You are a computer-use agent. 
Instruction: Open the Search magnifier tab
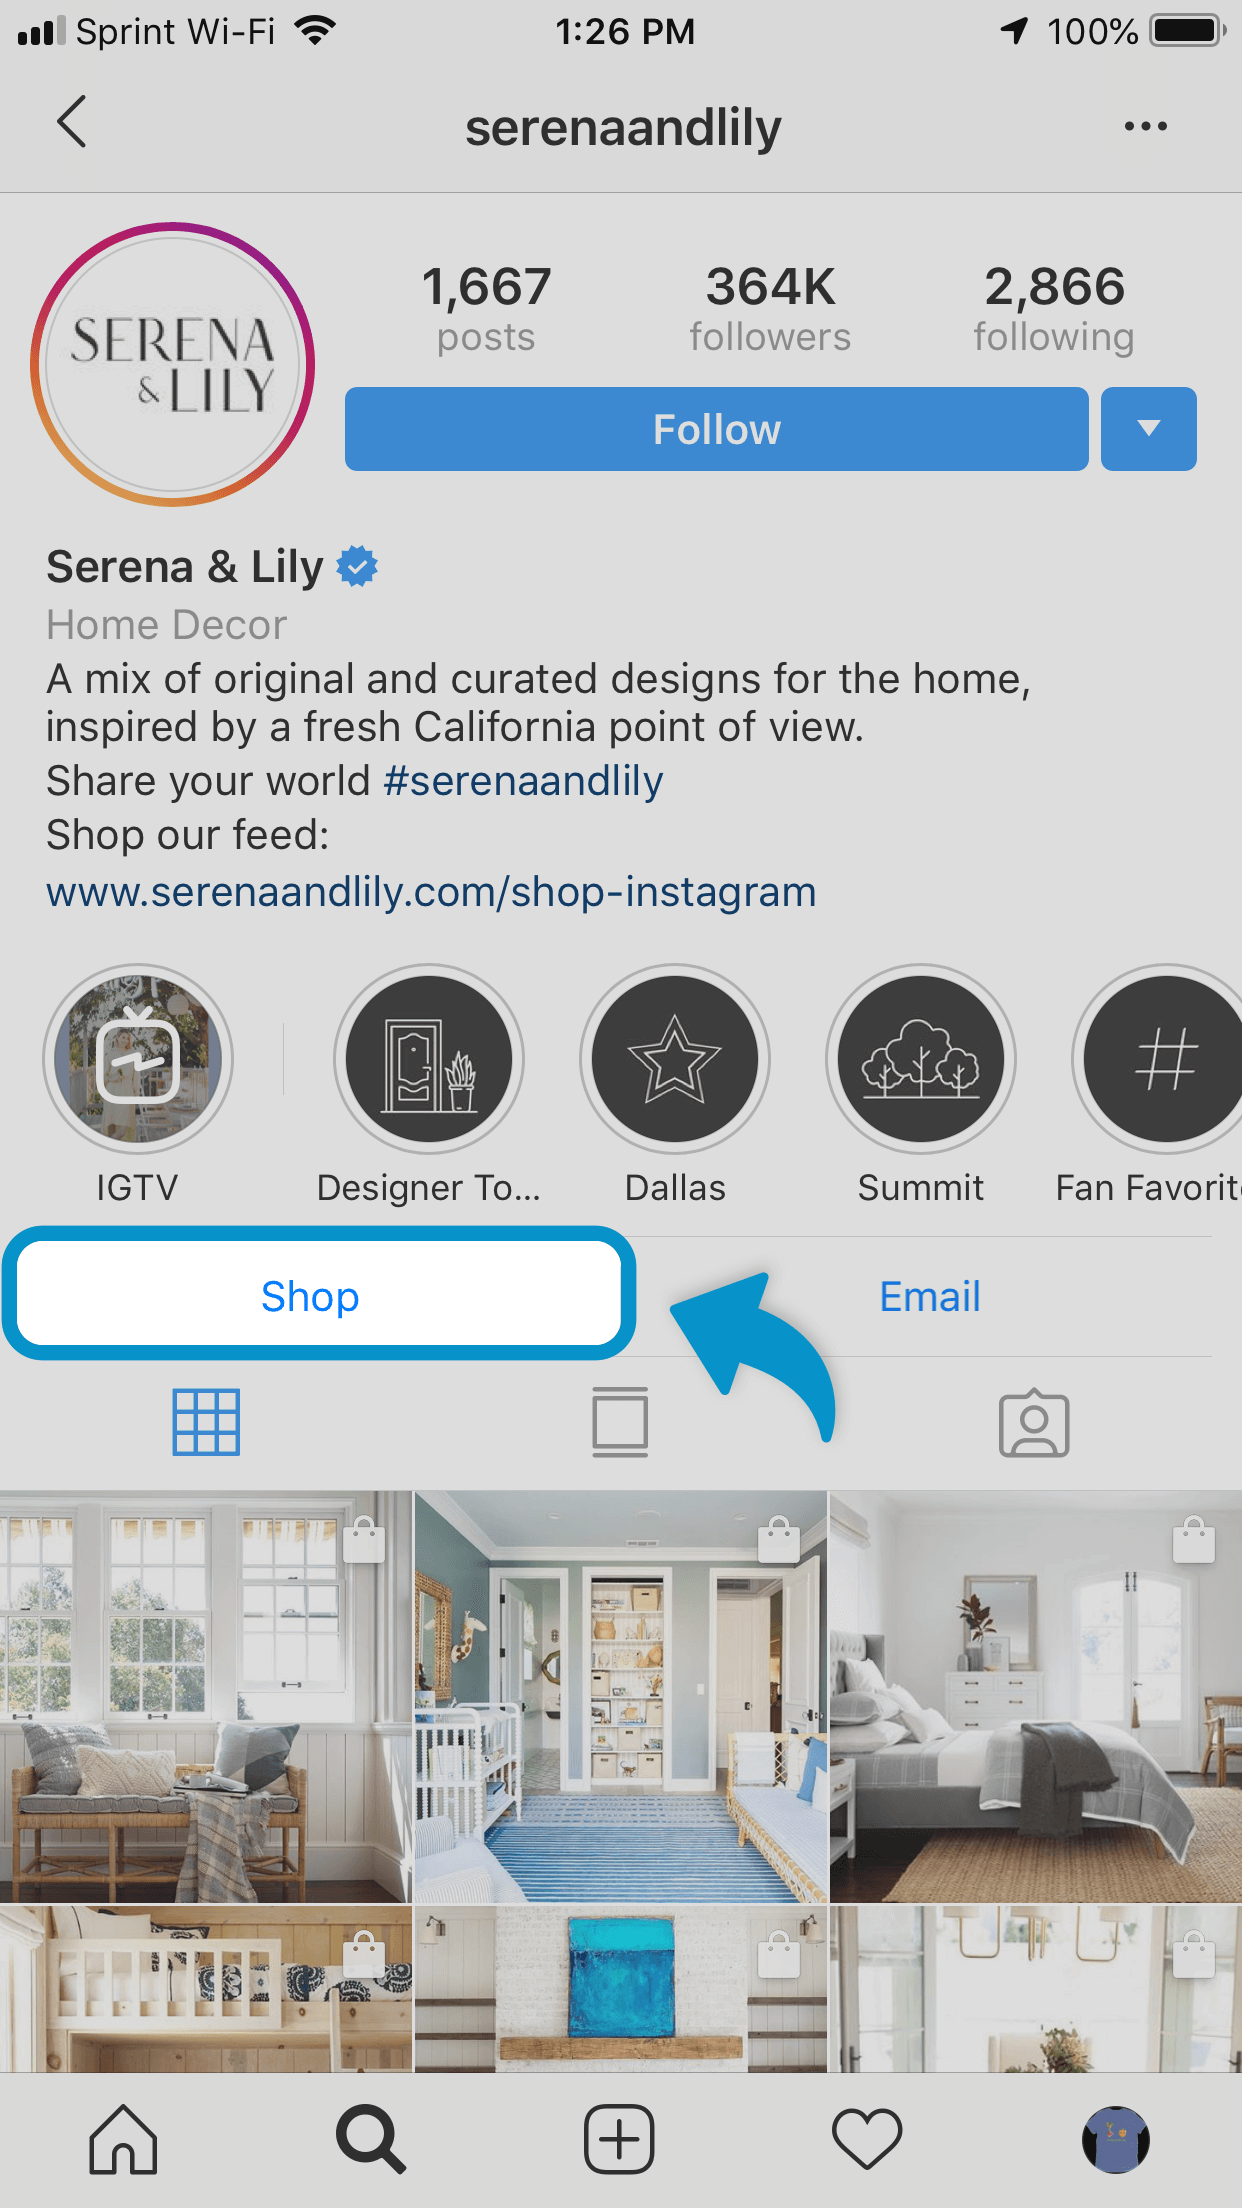coord(371,2139)
